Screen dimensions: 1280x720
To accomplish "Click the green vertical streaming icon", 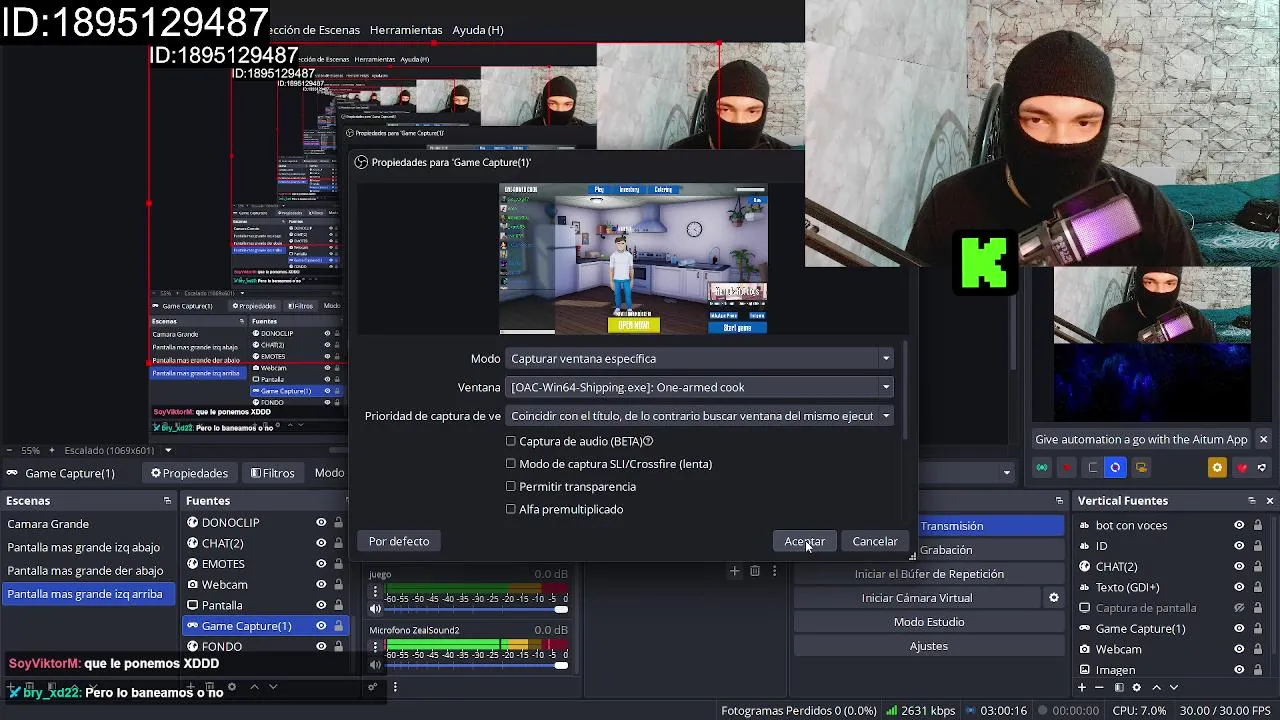I will tap(1042, 467).
